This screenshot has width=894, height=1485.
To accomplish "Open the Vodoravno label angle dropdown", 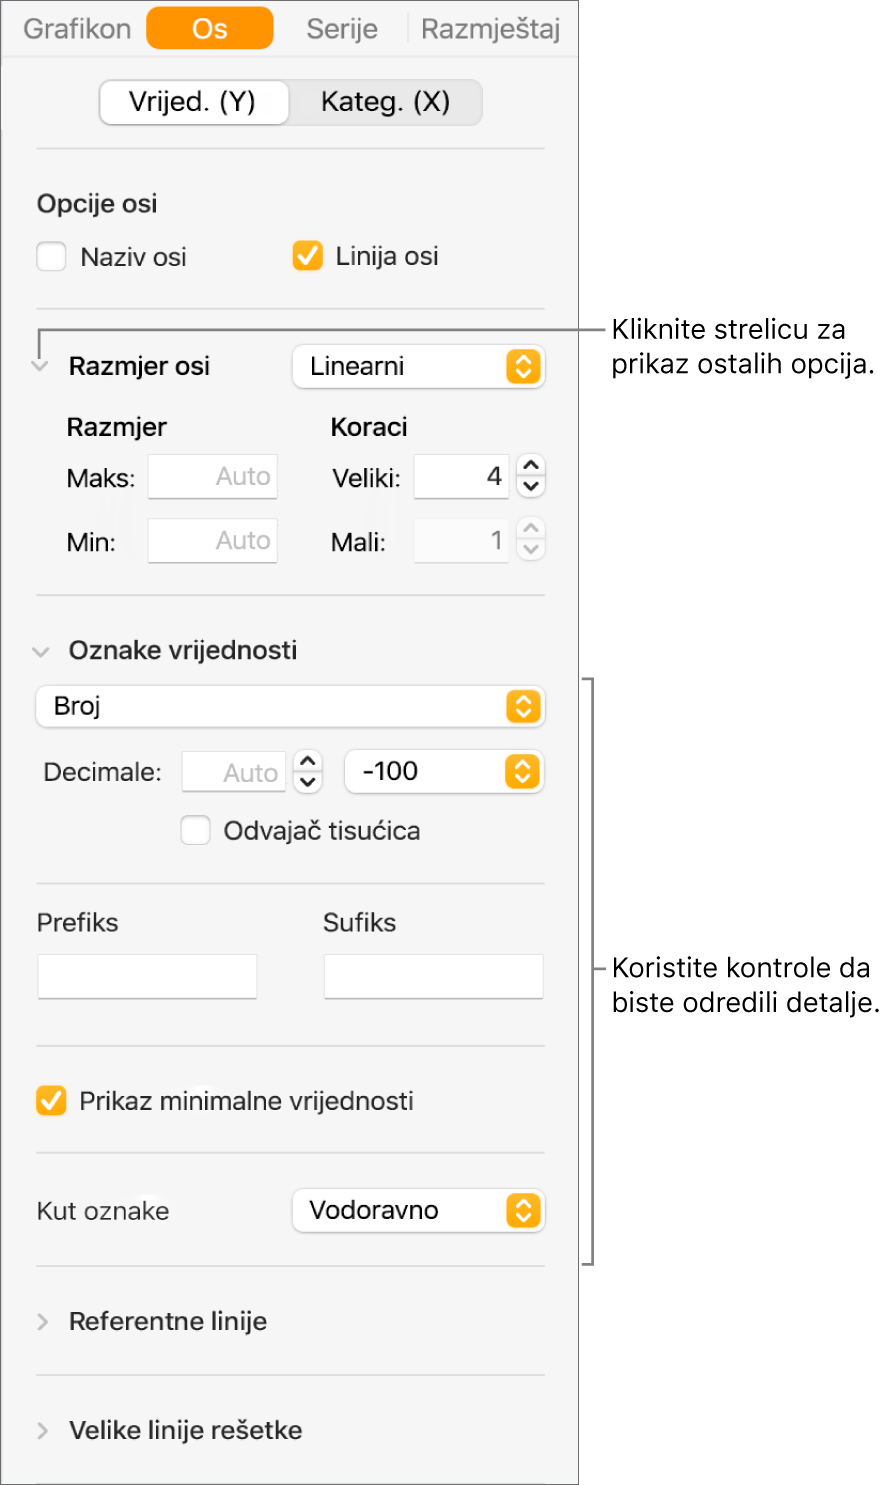I will click(x=418, y=1211).
